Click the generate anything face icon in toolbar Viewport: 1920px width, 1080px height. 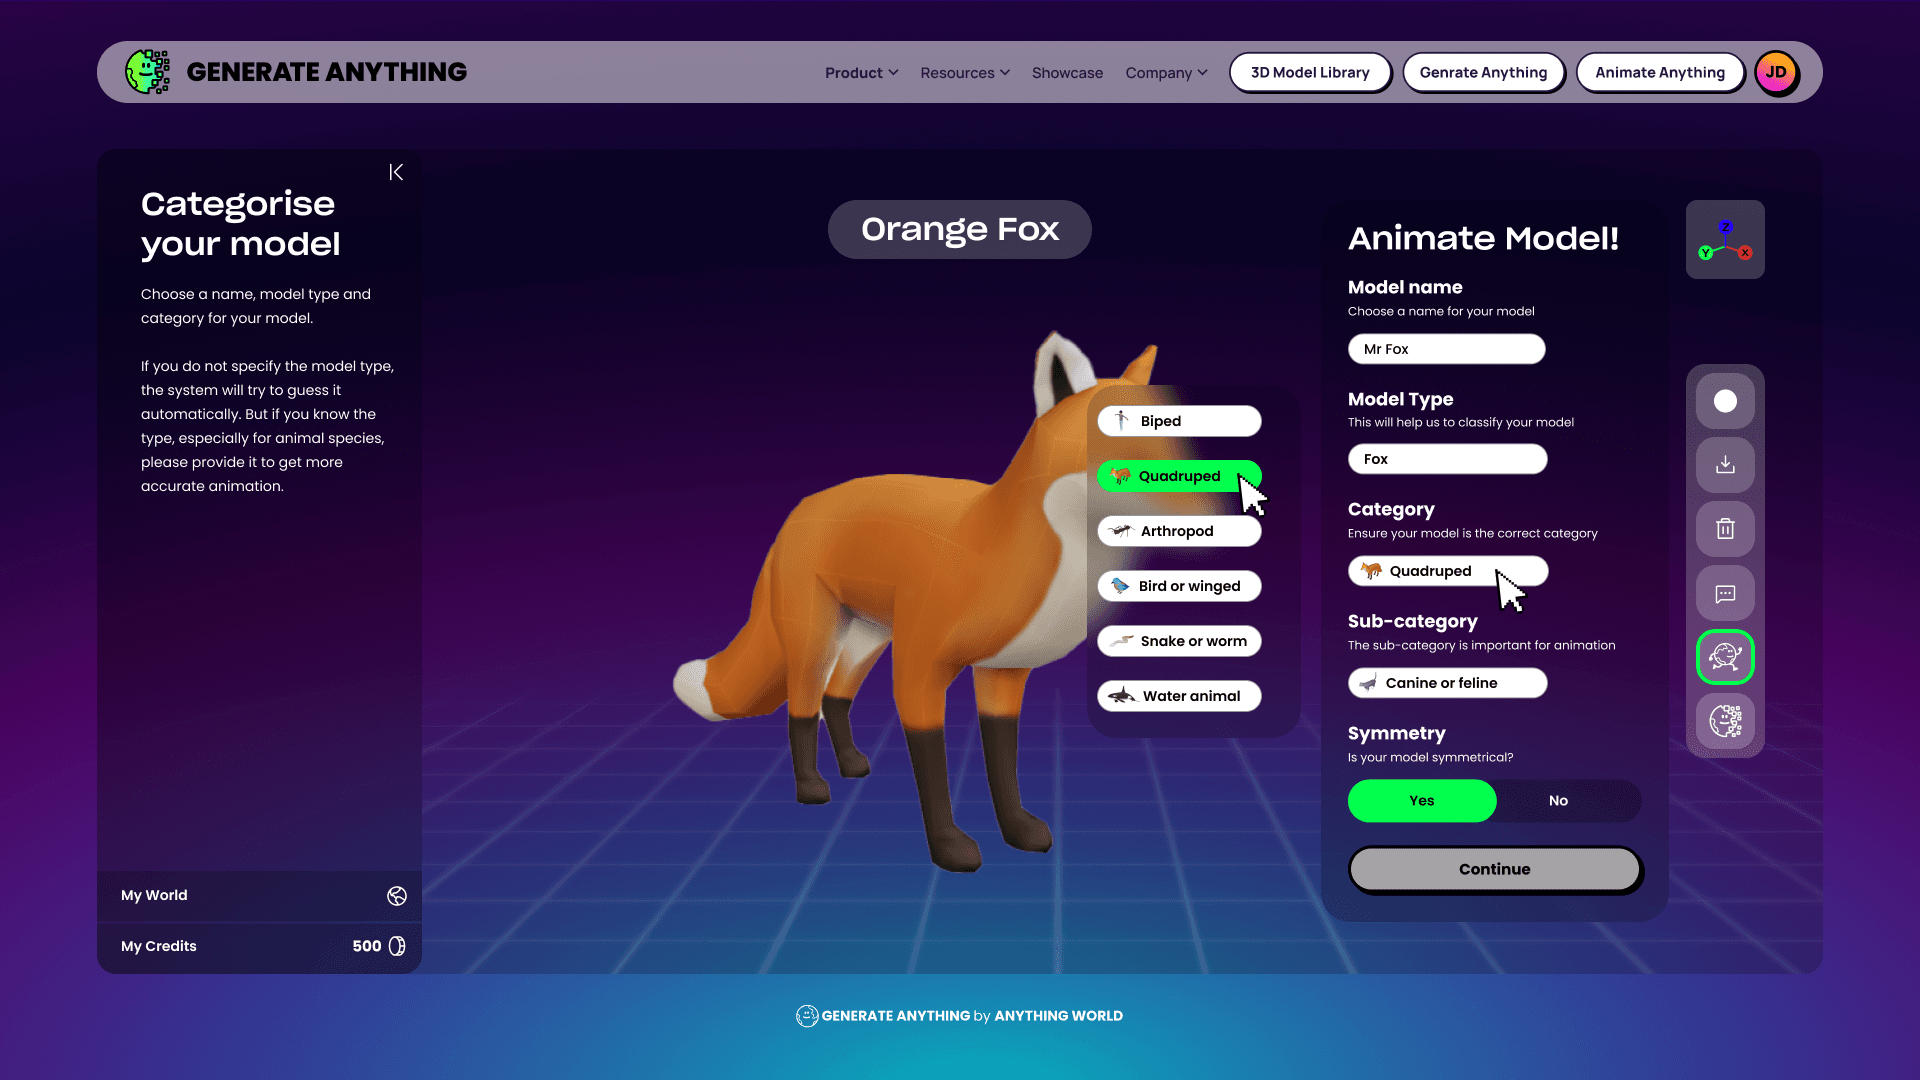point(1725,721)
